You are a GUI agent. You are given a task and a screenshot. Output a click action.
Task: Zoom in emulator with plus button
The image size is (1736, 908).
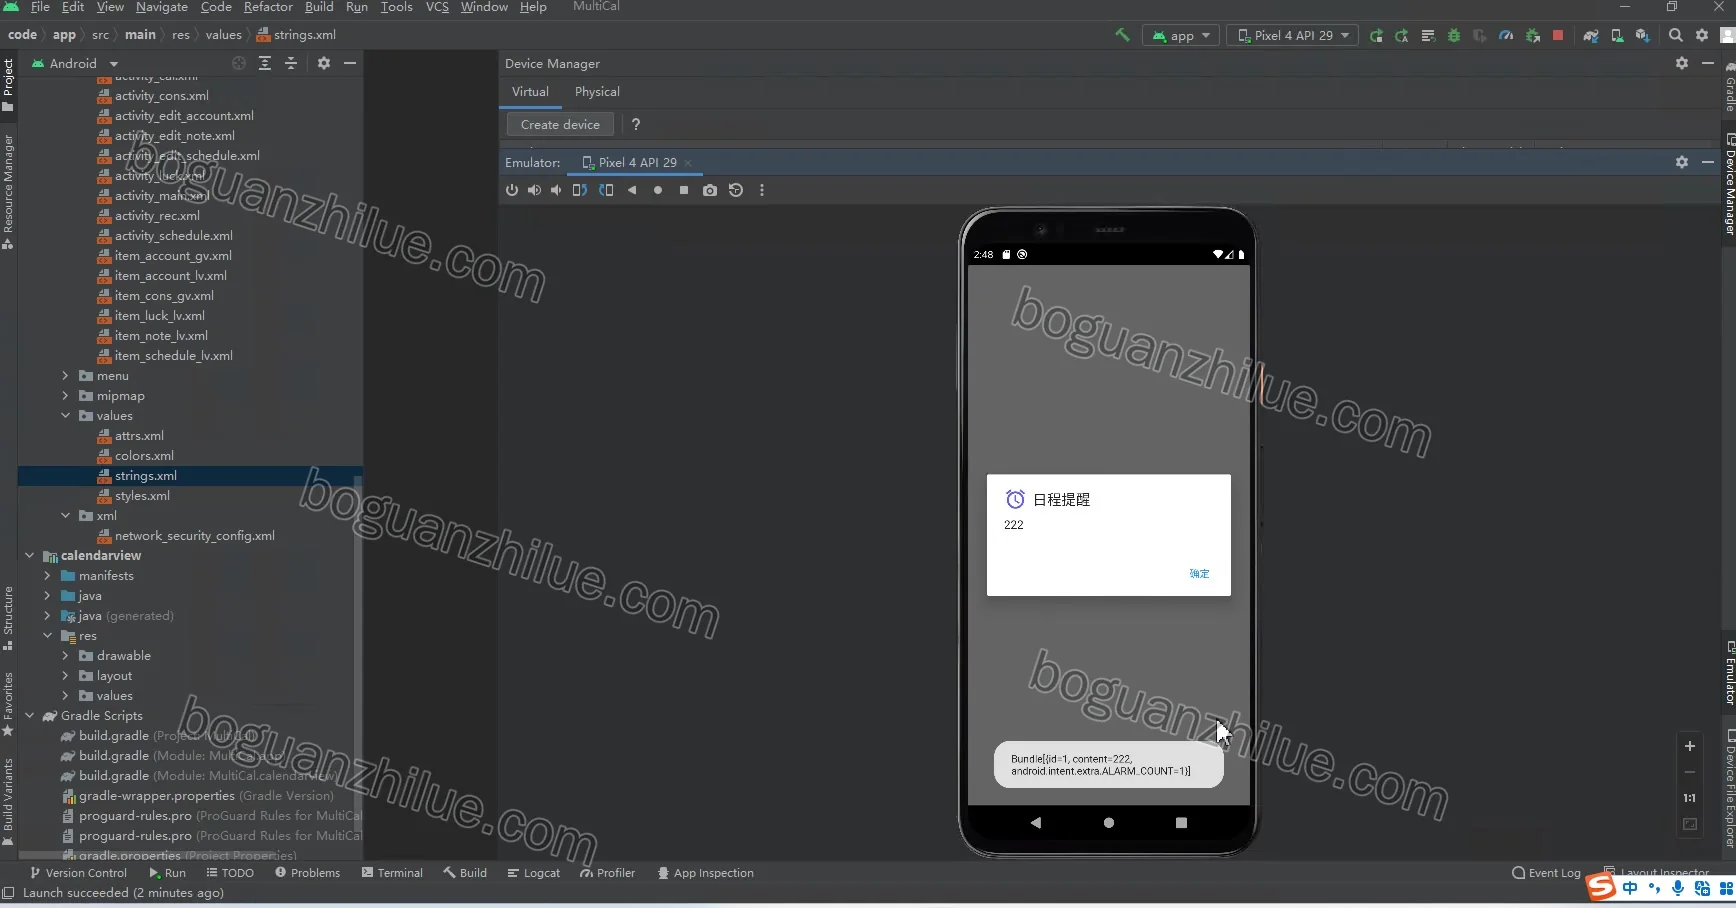[x=1689, y=746]
